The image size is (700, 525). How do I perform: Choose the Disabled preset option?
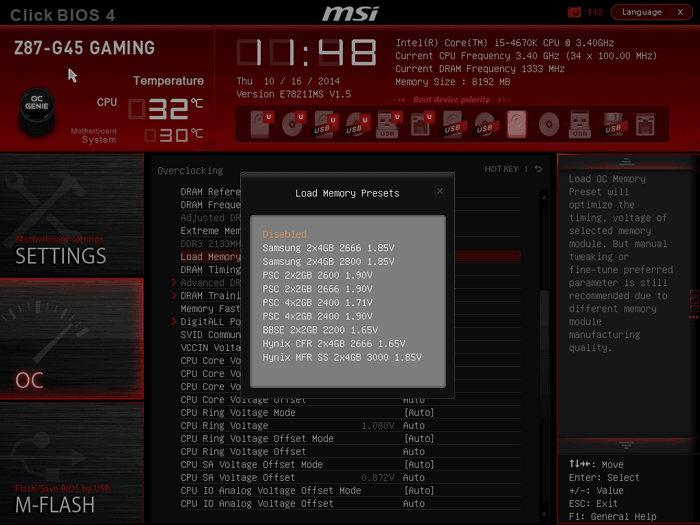click(x=284, y=234)
